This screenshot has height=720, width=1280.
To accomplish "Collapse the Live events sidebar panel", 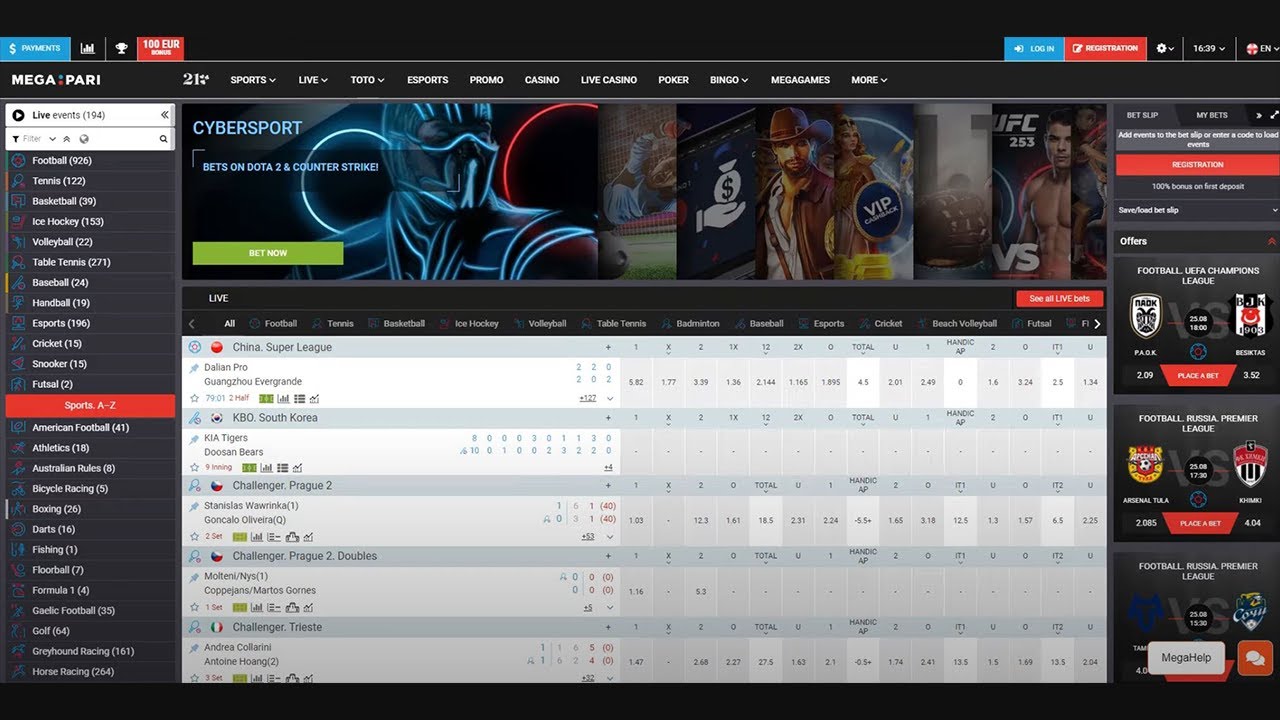I will tap(165, 115).
